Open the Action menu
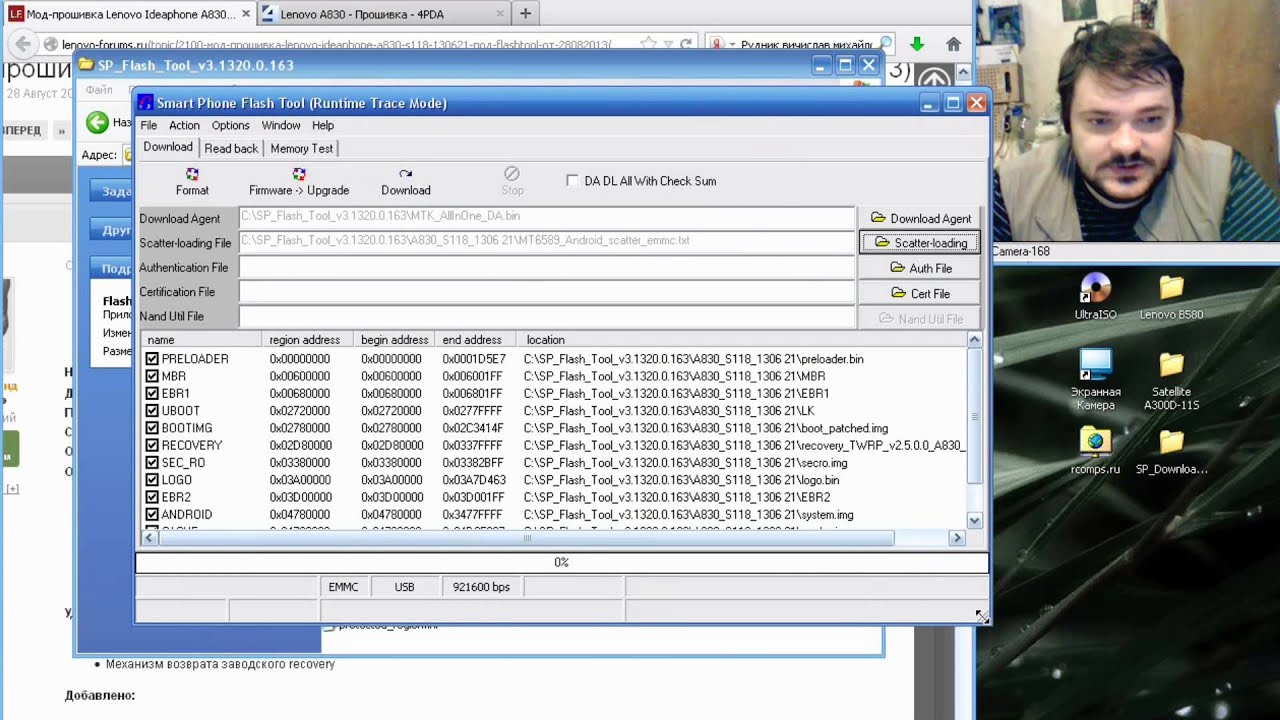The height and width of the screenshot is (720, 1280). pyautogui.click(x=184, y=125)
